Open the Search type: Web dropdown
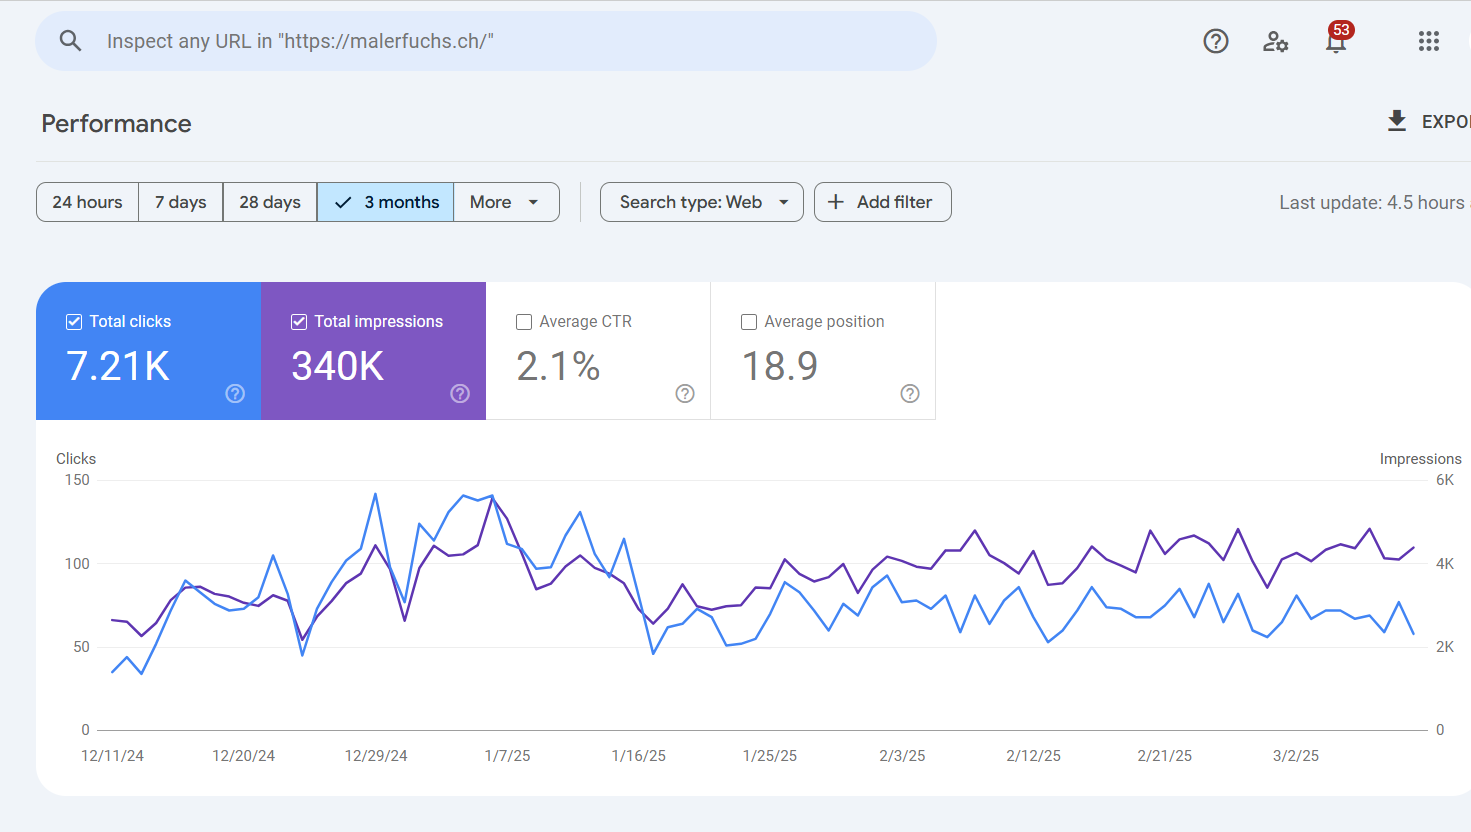The width and height of the screenshot is (1471, 832). point(701,202)
